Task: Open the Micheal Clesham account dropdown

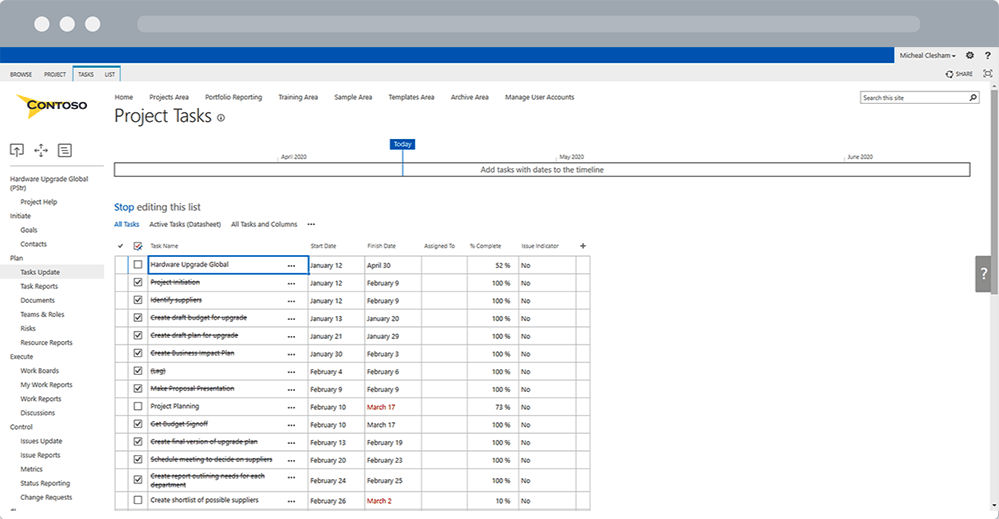Action: tap(928, 55)
